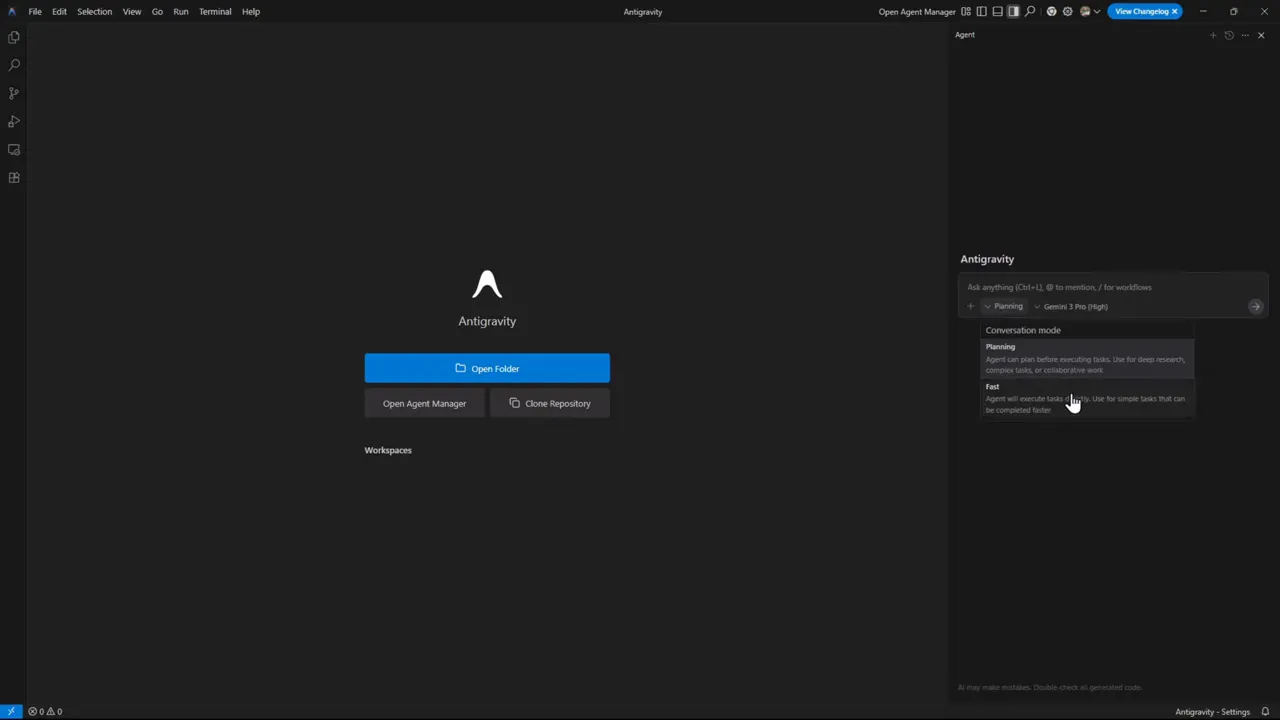Open the Explorer in the activity bar
1280x720 pixels.
point(13,36)
